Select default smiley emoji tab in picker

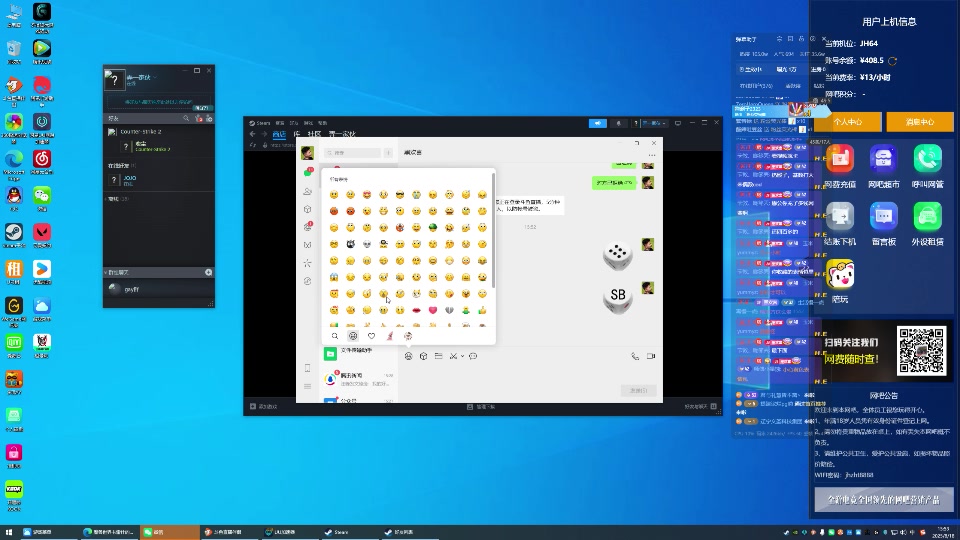pos(353,336)
